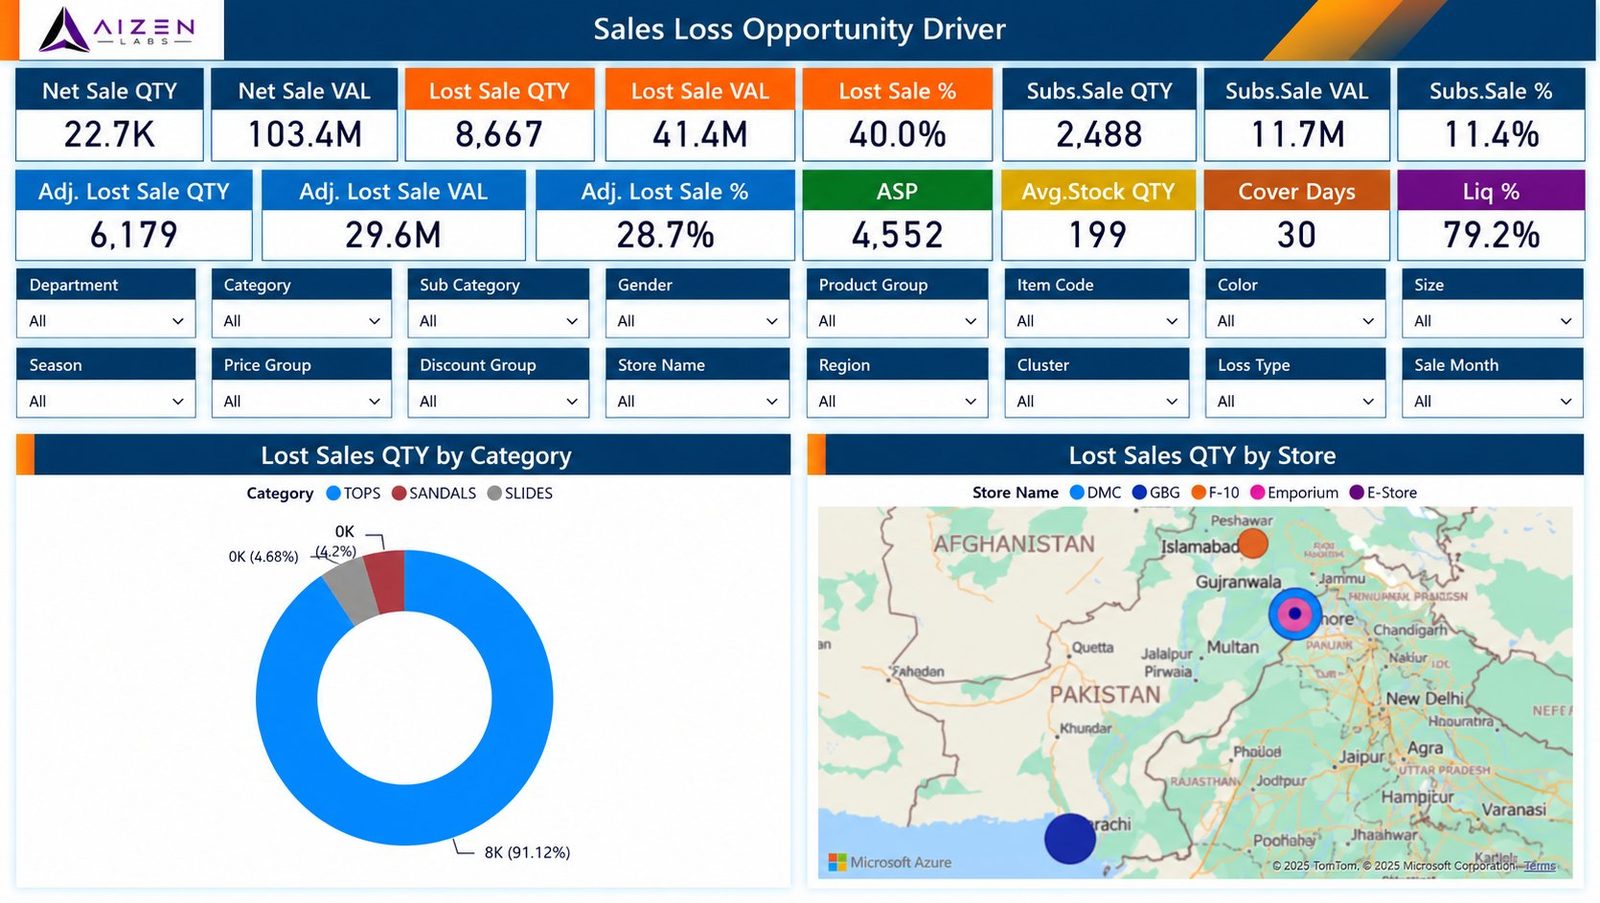Expand the Season filter dropdown
This screenshot has height=903, width=1600.
click(106, 401)
